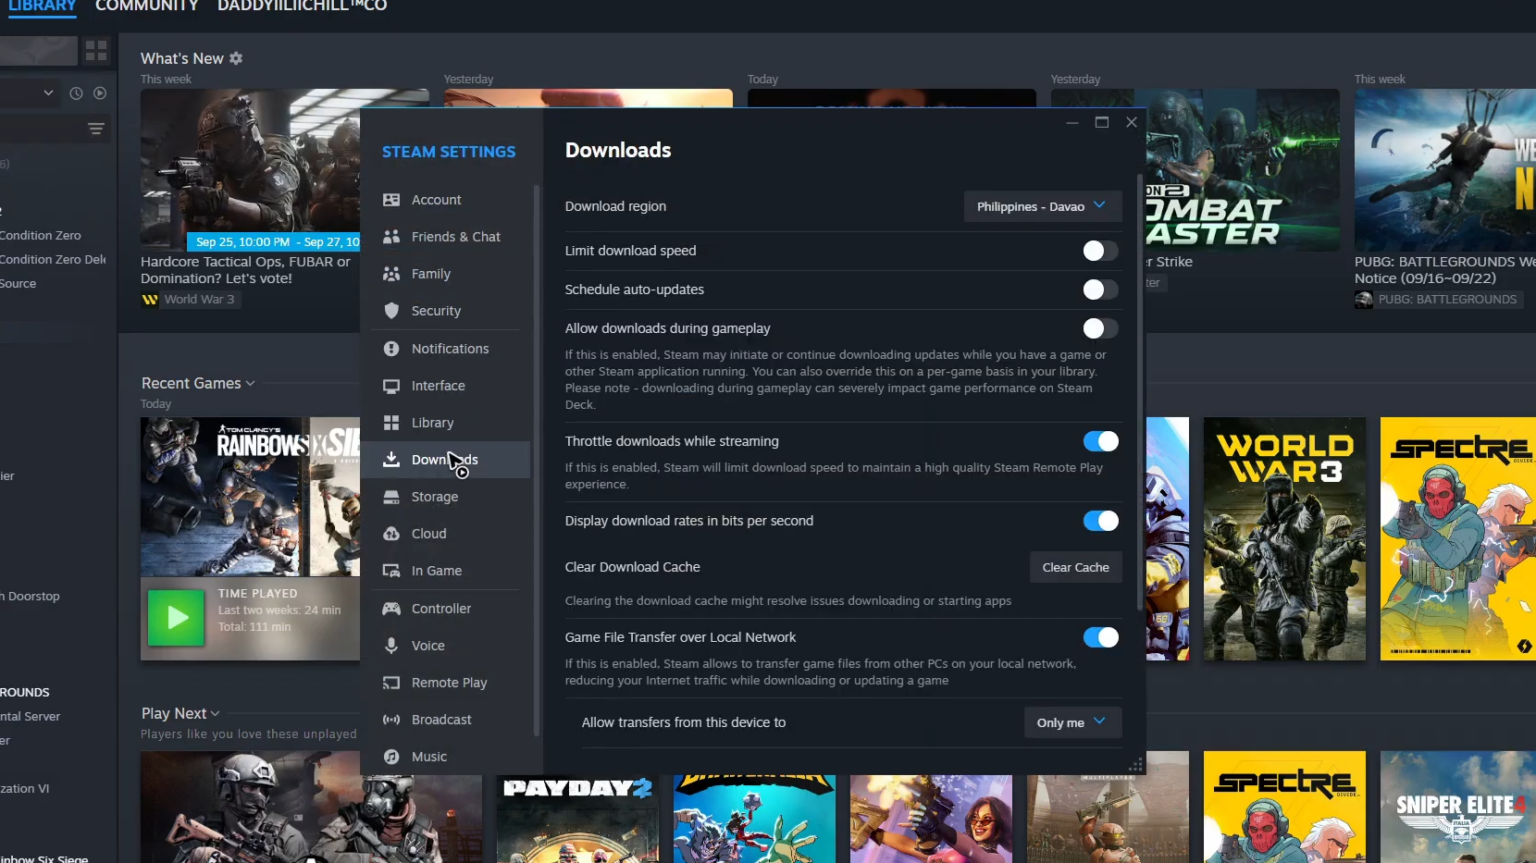Open the Spectre Divide cover beside World War 3
This screenshot has width=1536, height=863.
pyautogui.click(x=1458, y=539)
